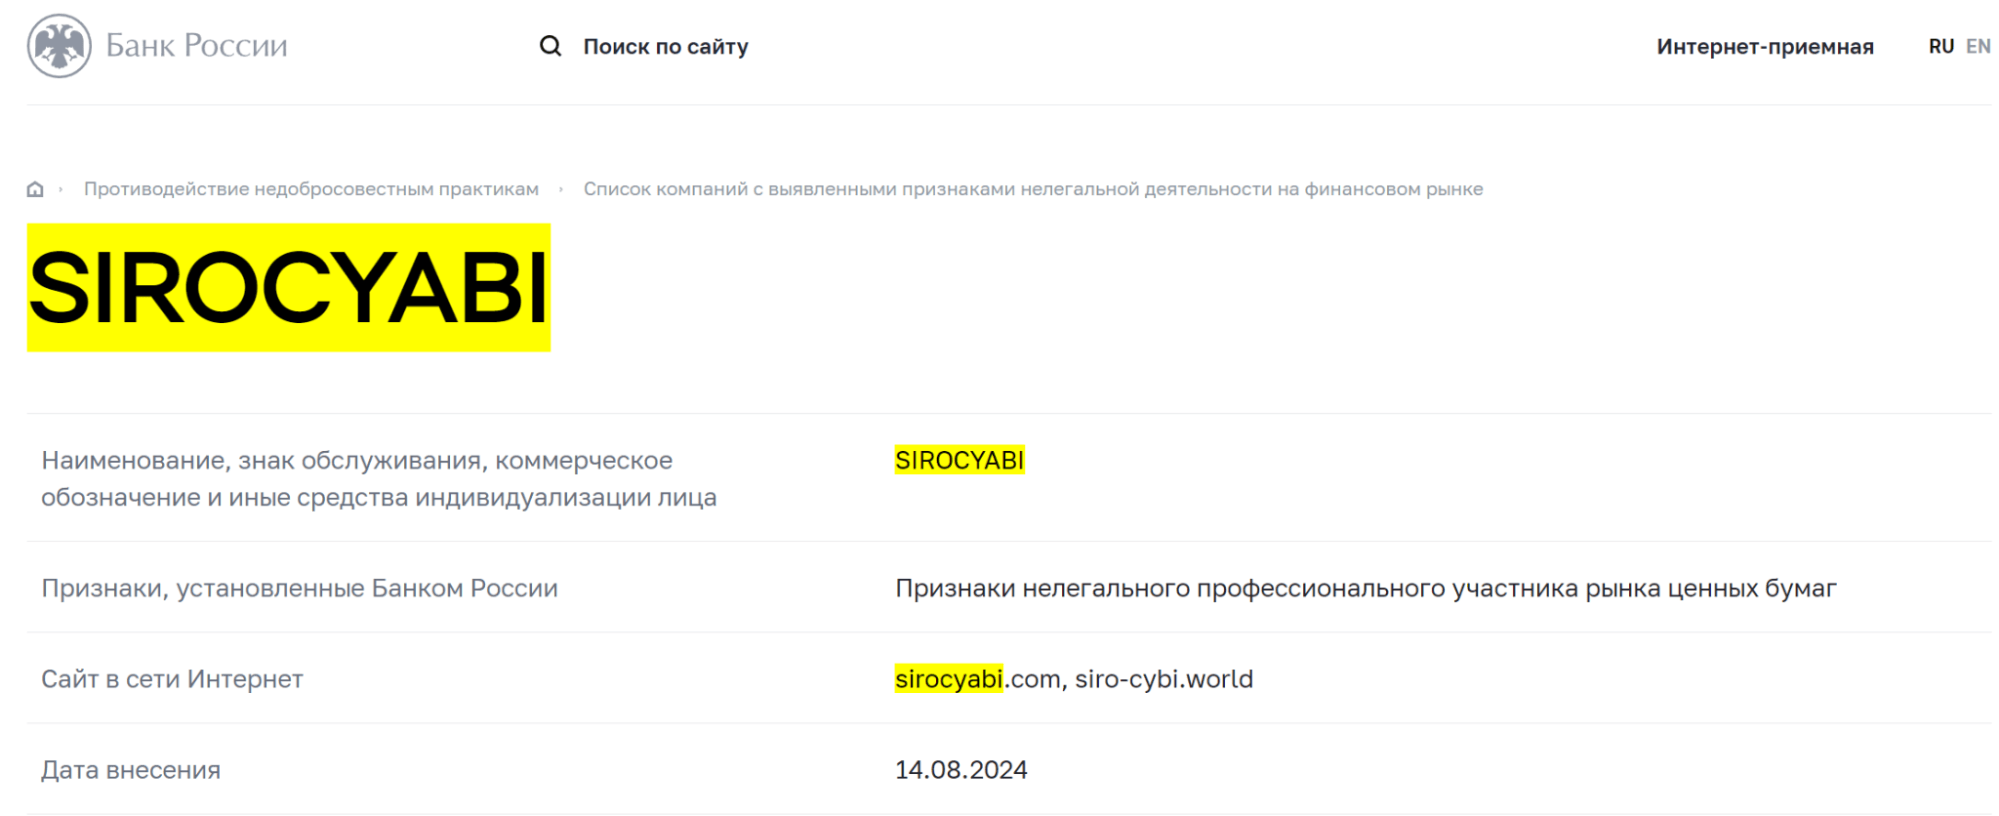Click the siro-cybi.world website text
The image size is (1999, 816).
1164,679
